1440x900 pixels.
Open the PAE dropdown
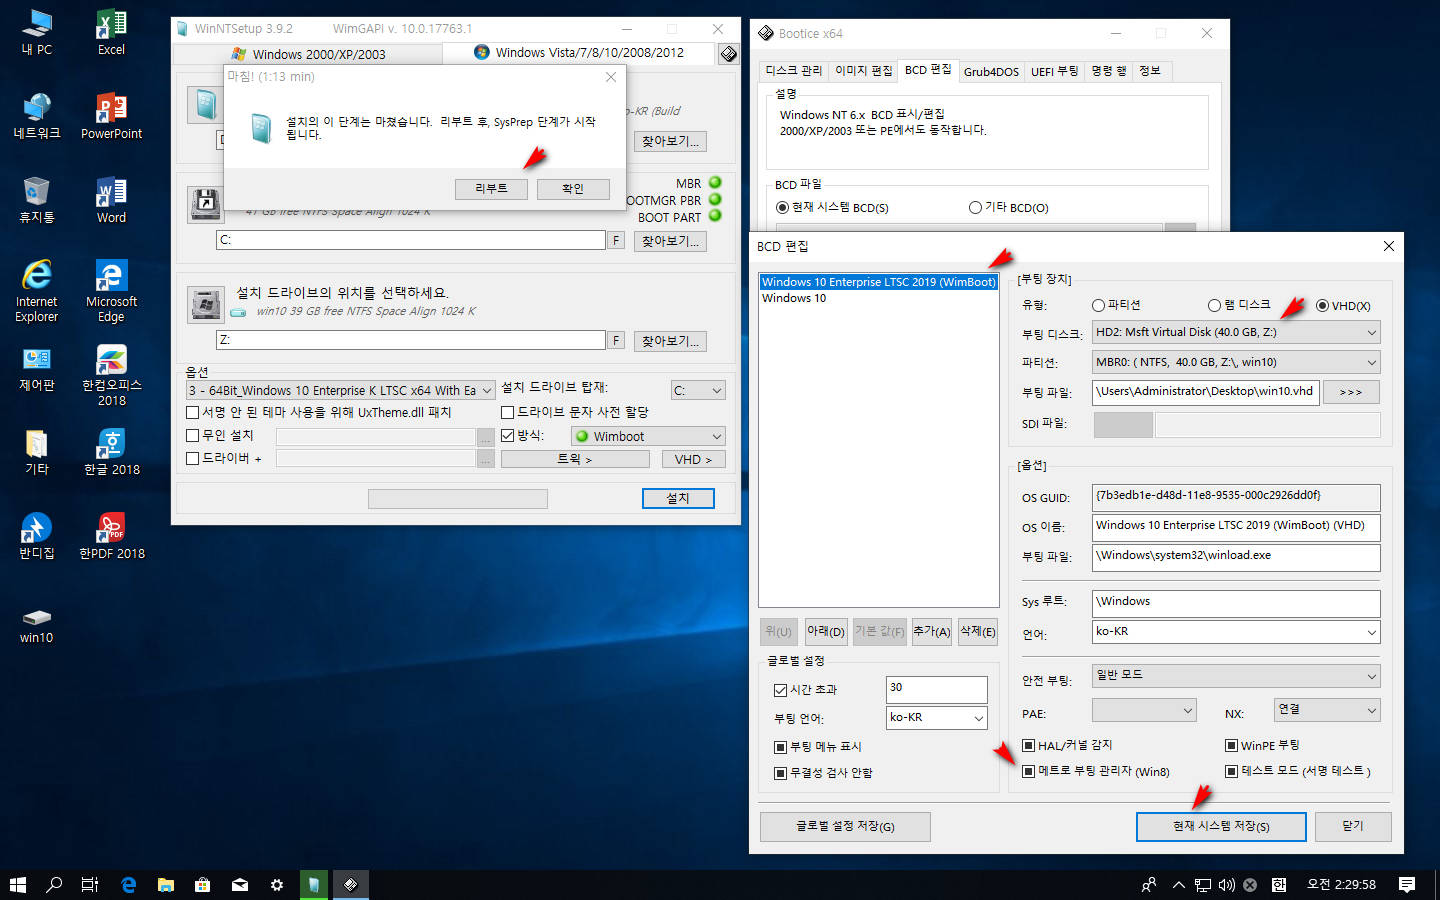(1144, 710)
